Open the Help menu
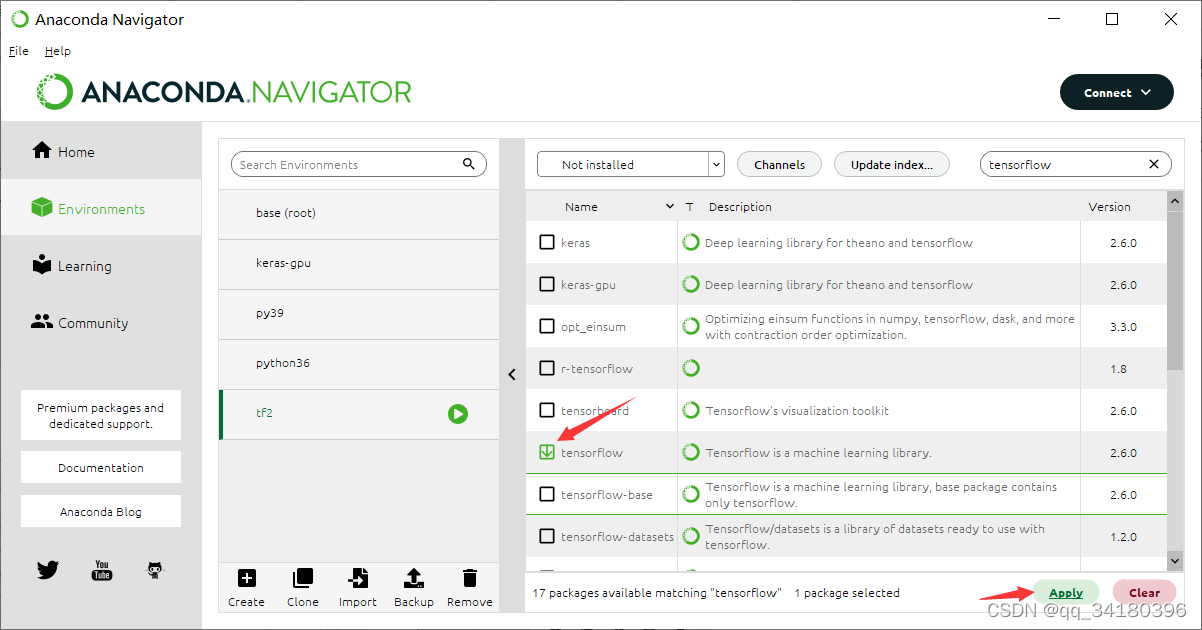This screenshot has width=1202, height=630. (58, 51)
